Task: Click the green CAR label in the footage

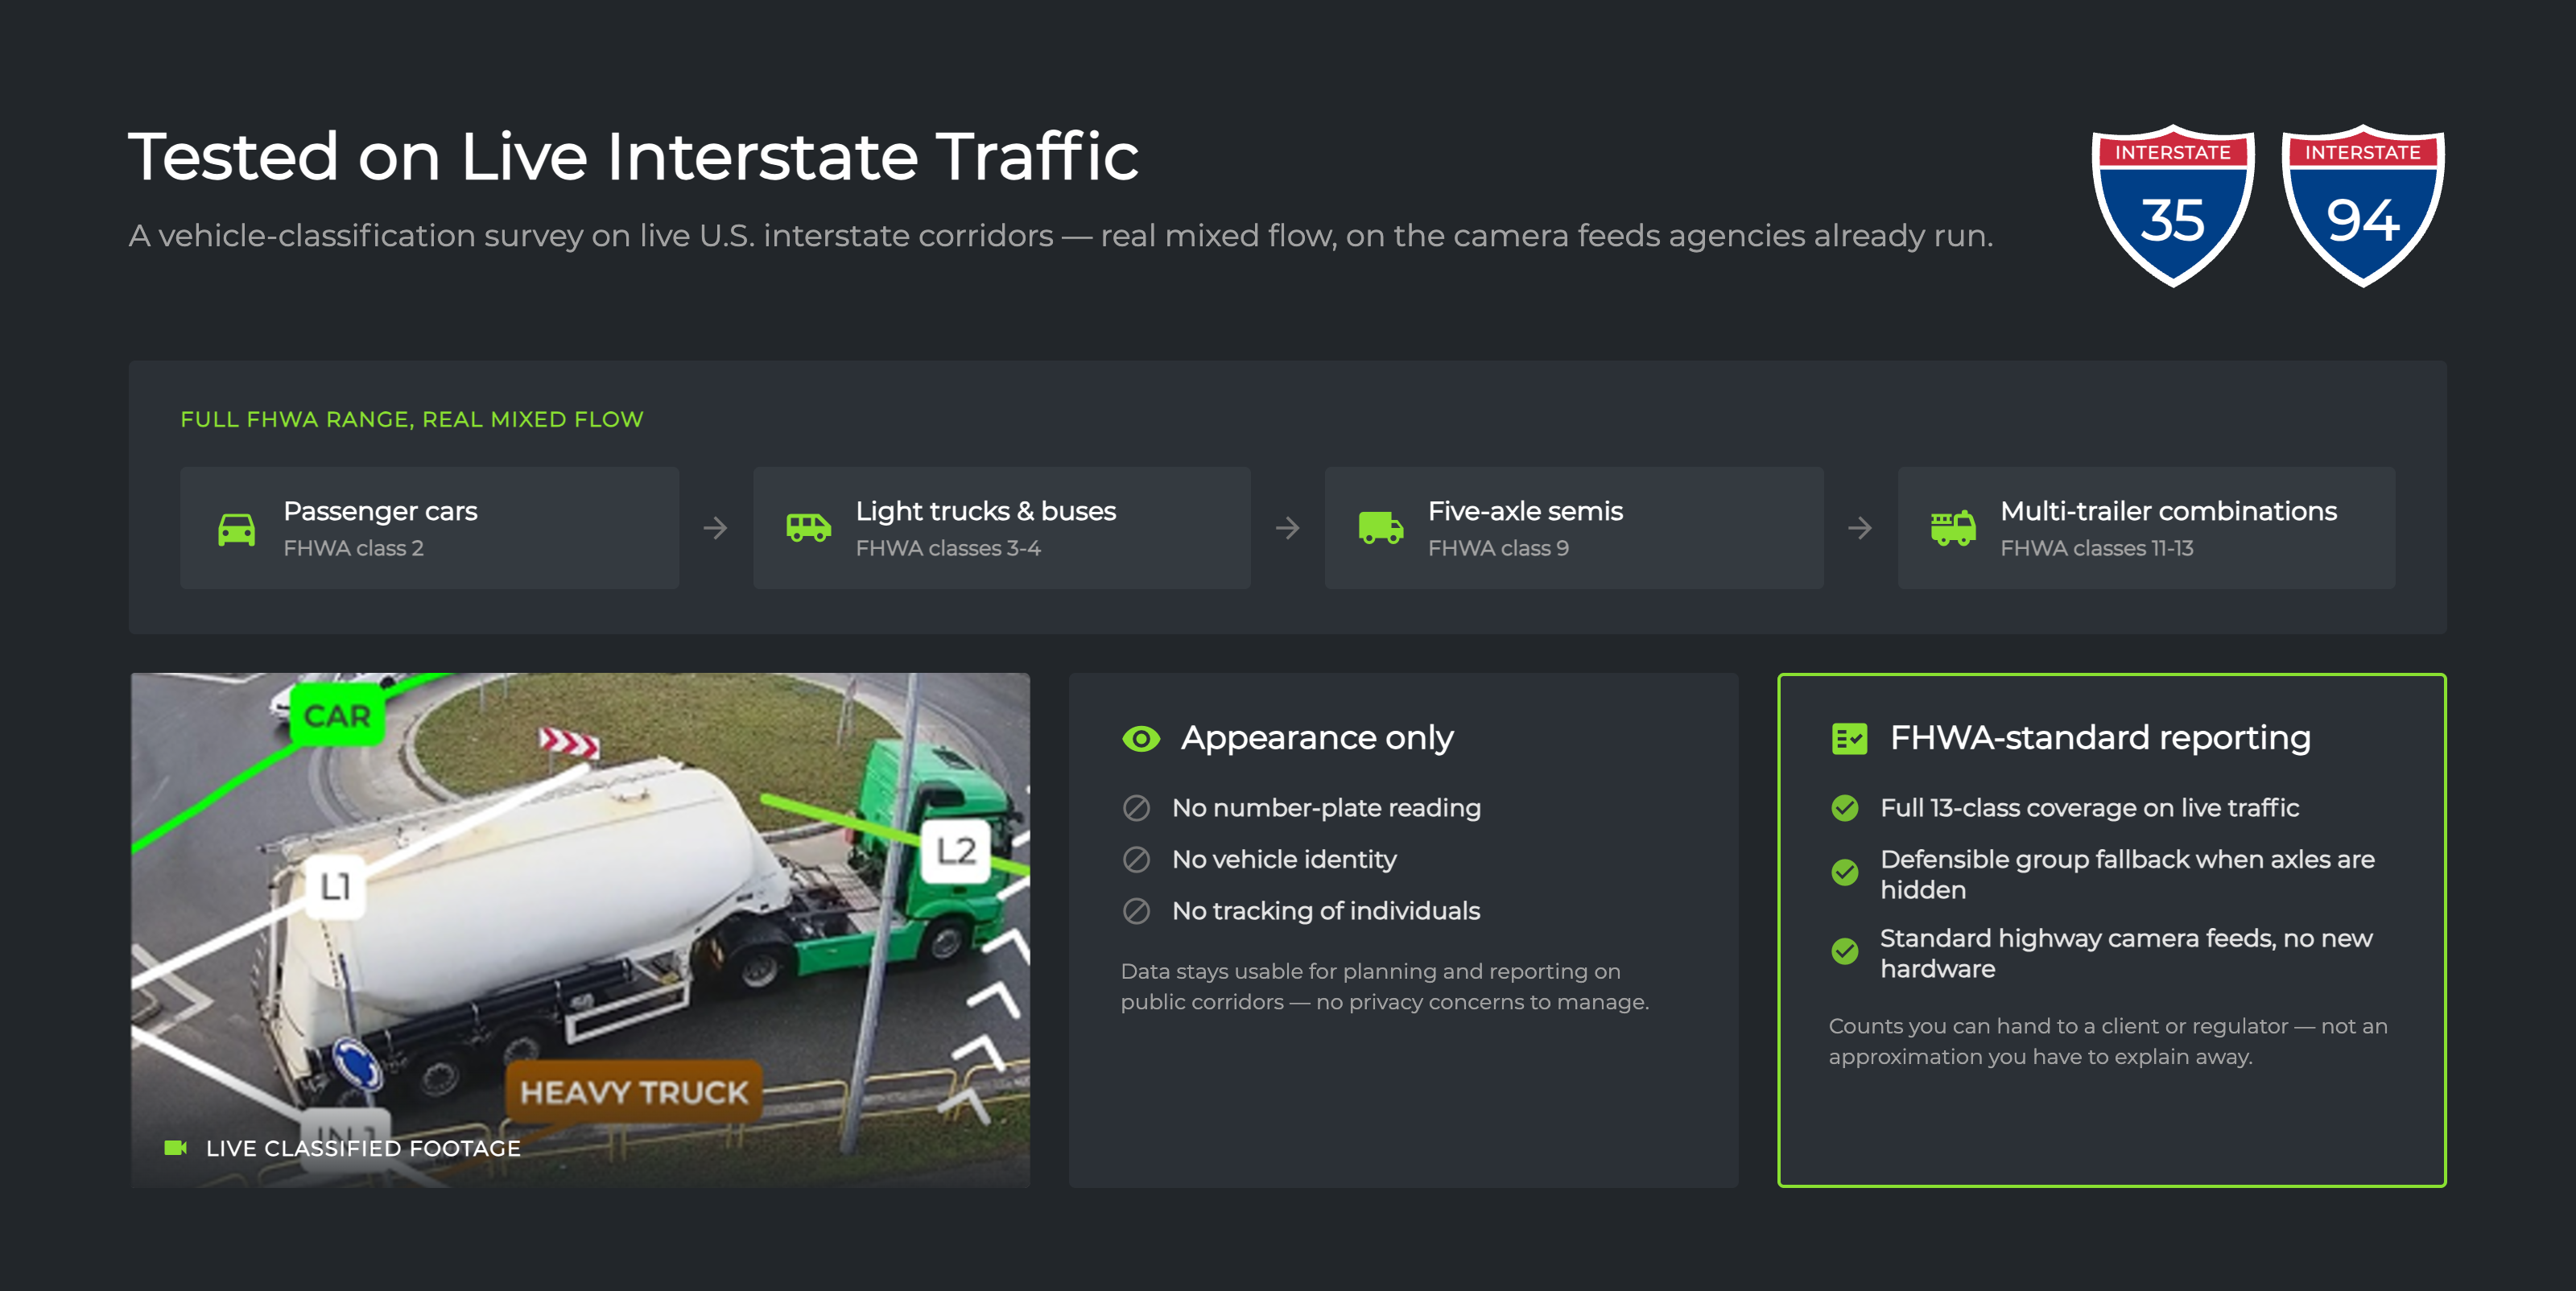Action: (x=337, y=715)
